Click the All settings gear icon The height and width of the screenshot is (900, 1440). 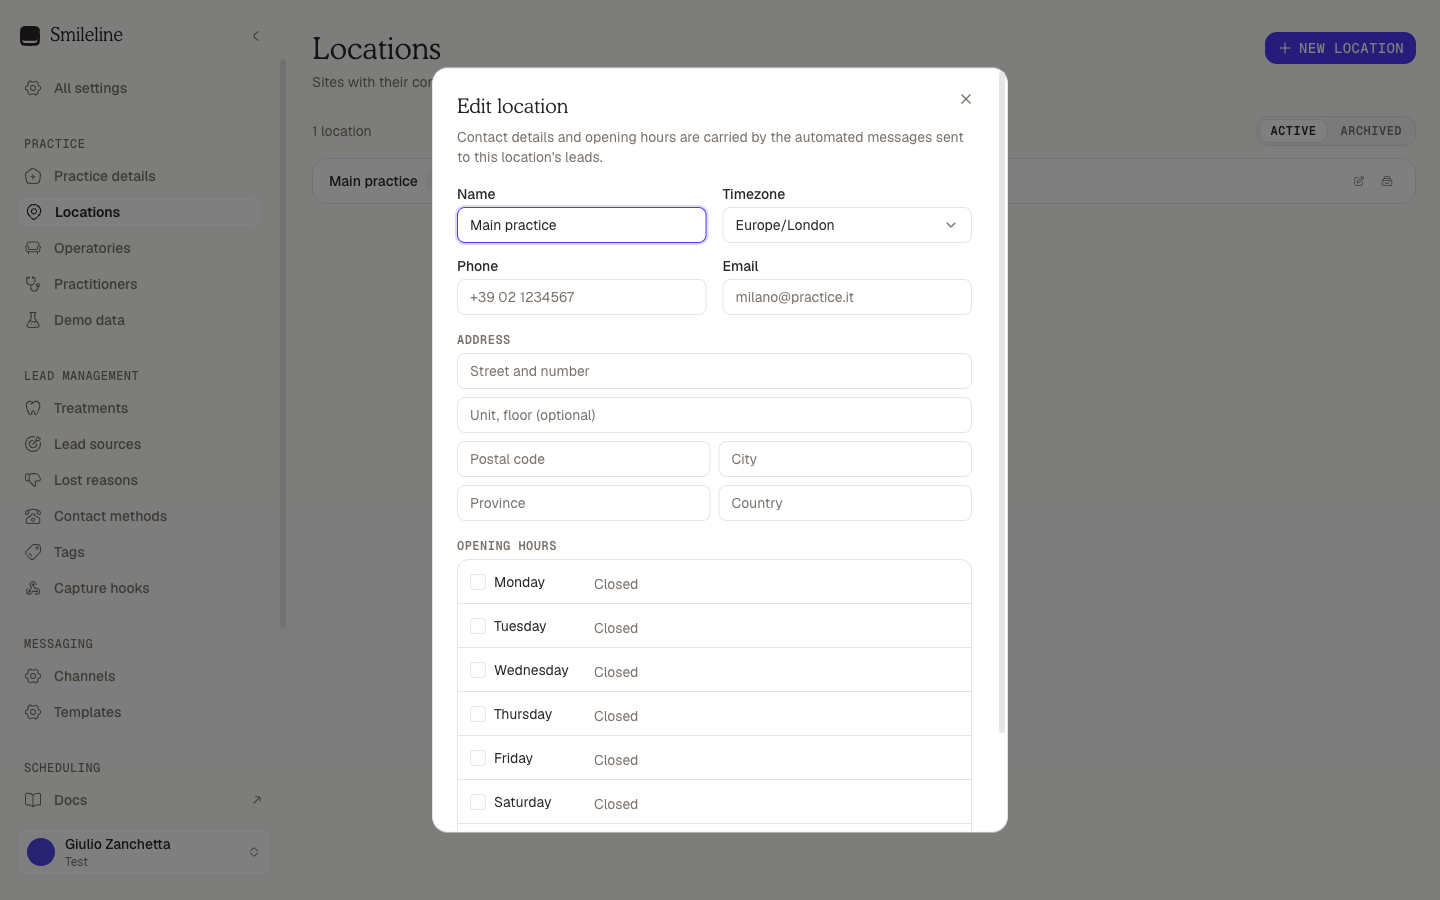pos(33,88)
